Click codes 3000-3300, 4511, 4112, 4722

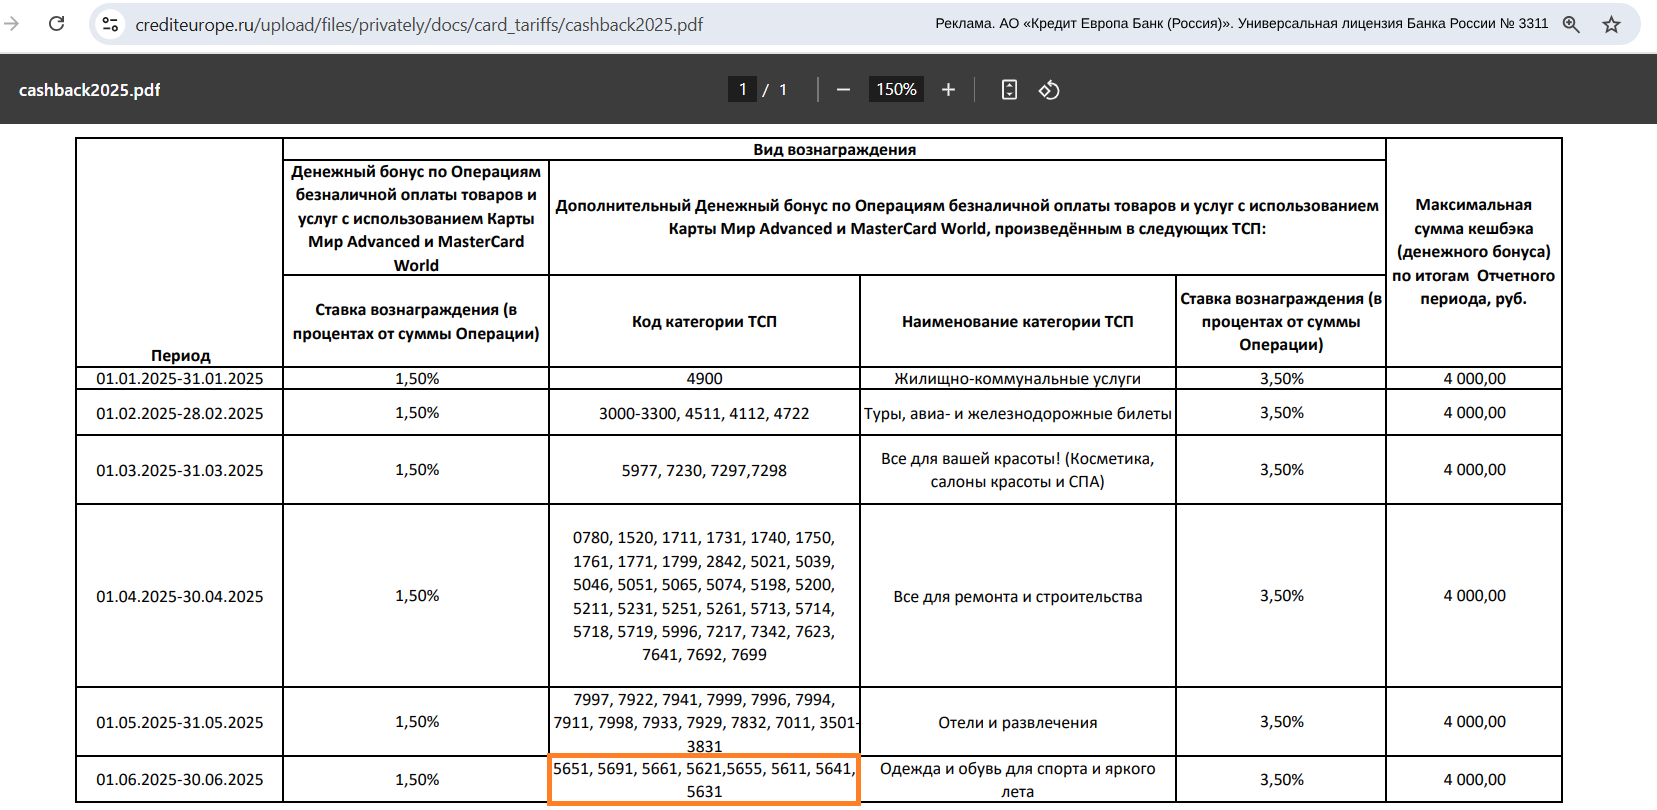pyautogui.click(x=704, y=413)
